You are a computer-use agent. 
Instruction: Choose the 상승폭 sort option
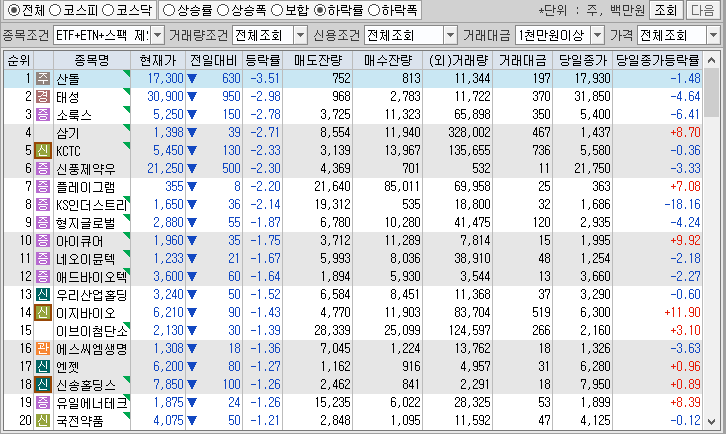pyautogui.click(x=223, y=10)
